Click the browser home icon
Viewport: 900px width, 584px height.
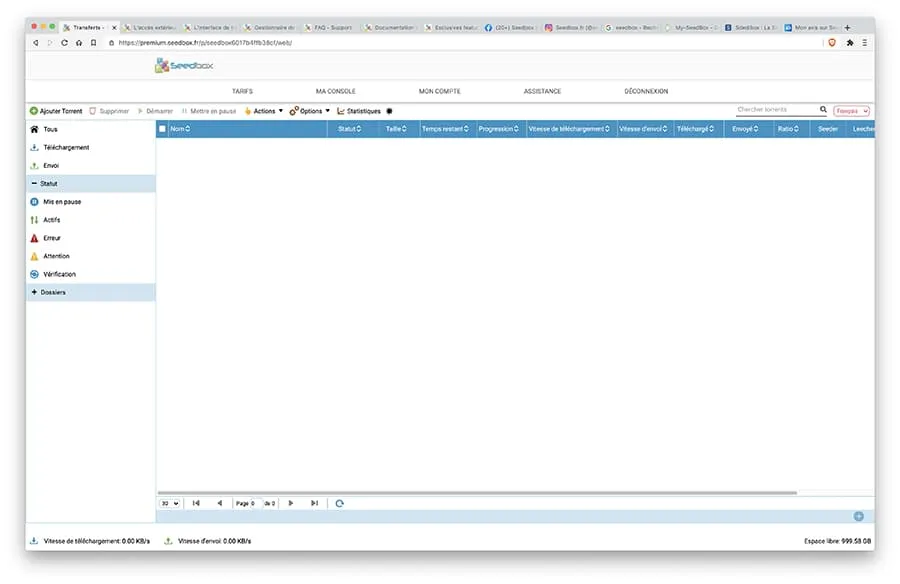coord(79,43)
